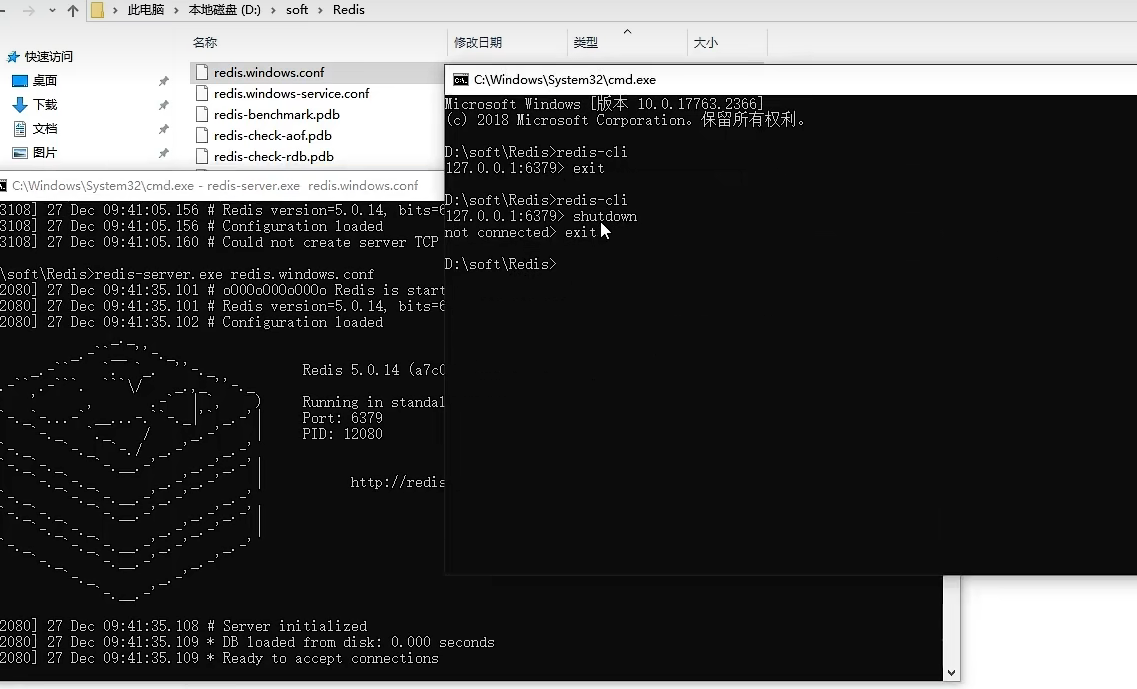Expand breadcrumb chevron after 此电脑

(x=176, y=10)
